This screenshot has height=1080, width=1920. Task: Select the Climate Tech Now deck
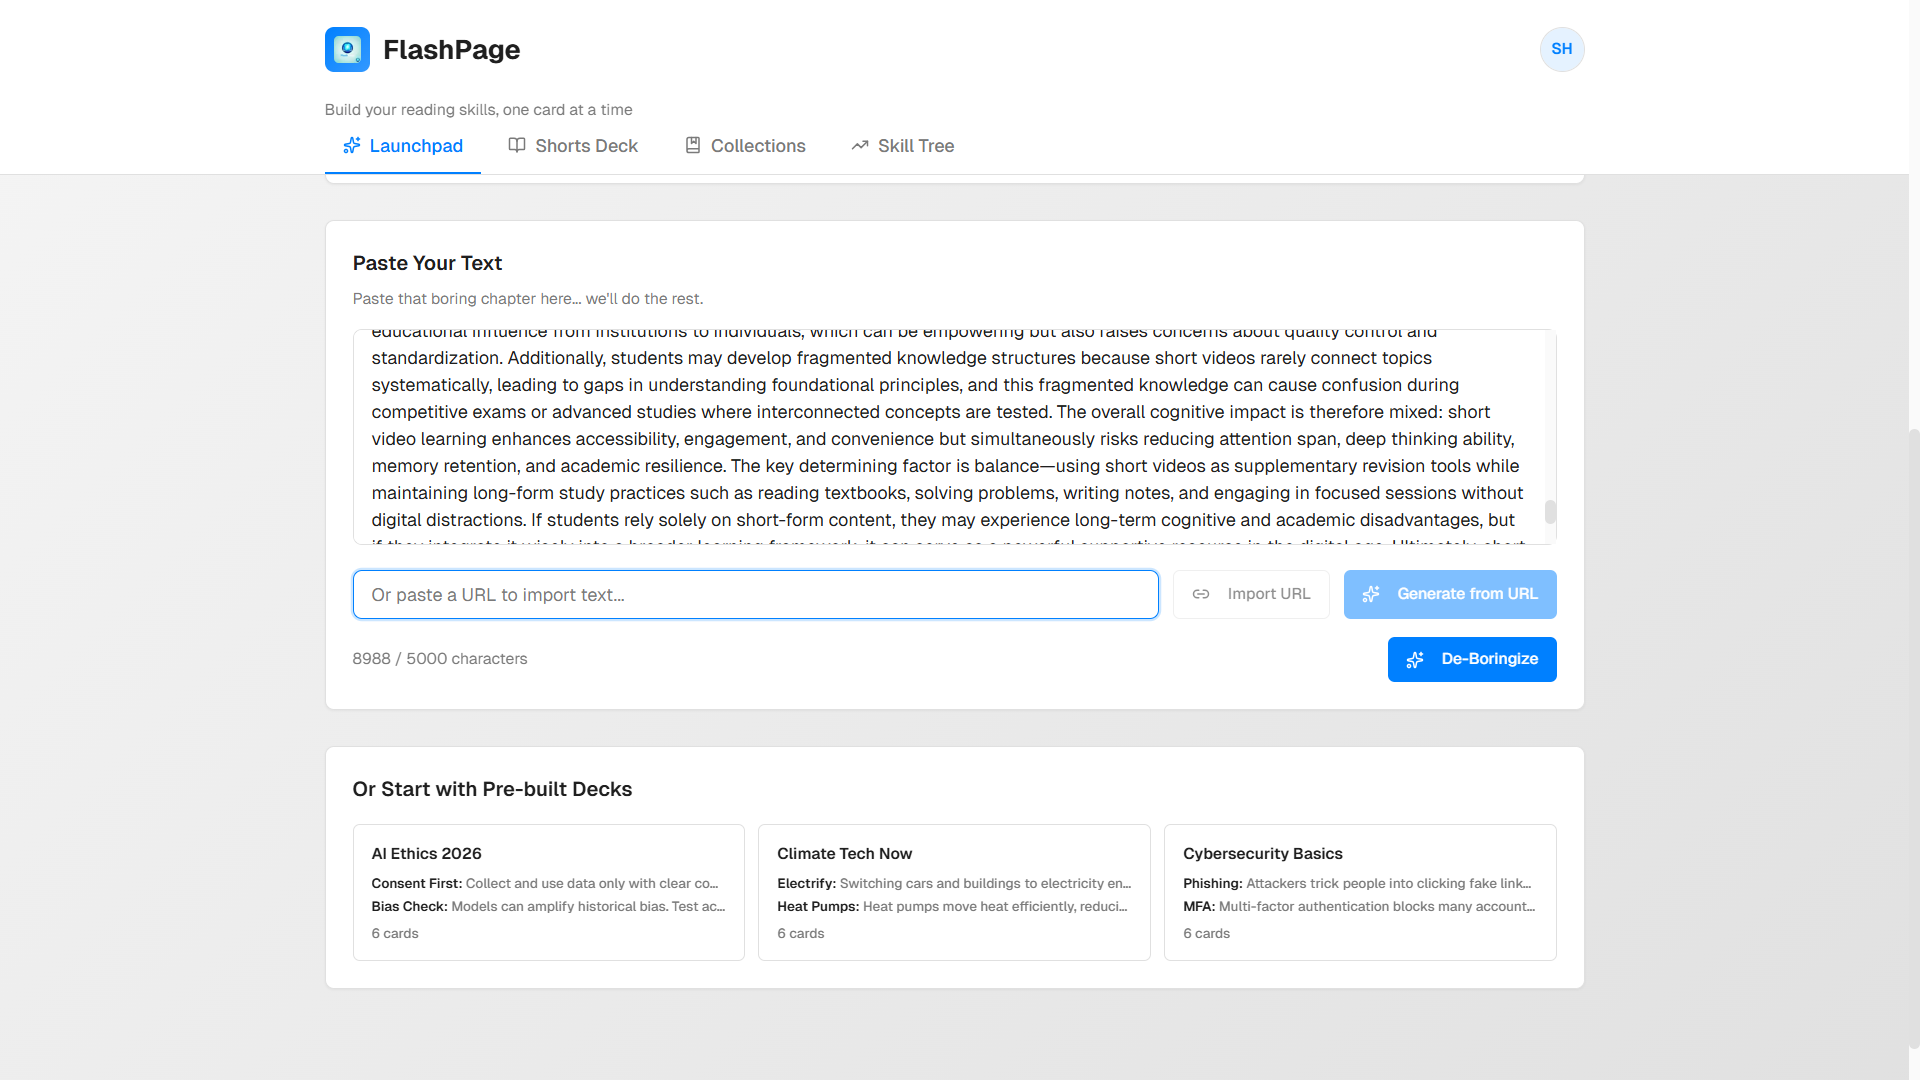[954, 892]
